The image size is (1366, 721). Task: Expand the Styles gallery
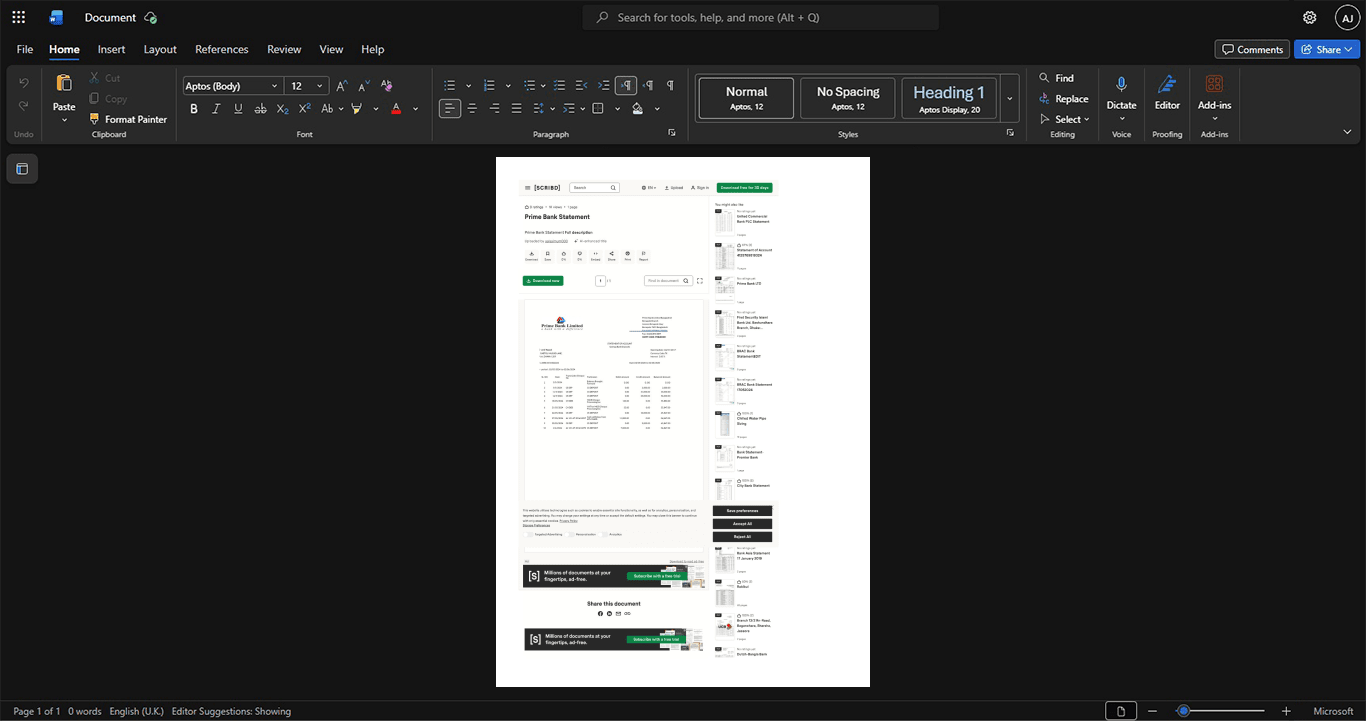1010,98
